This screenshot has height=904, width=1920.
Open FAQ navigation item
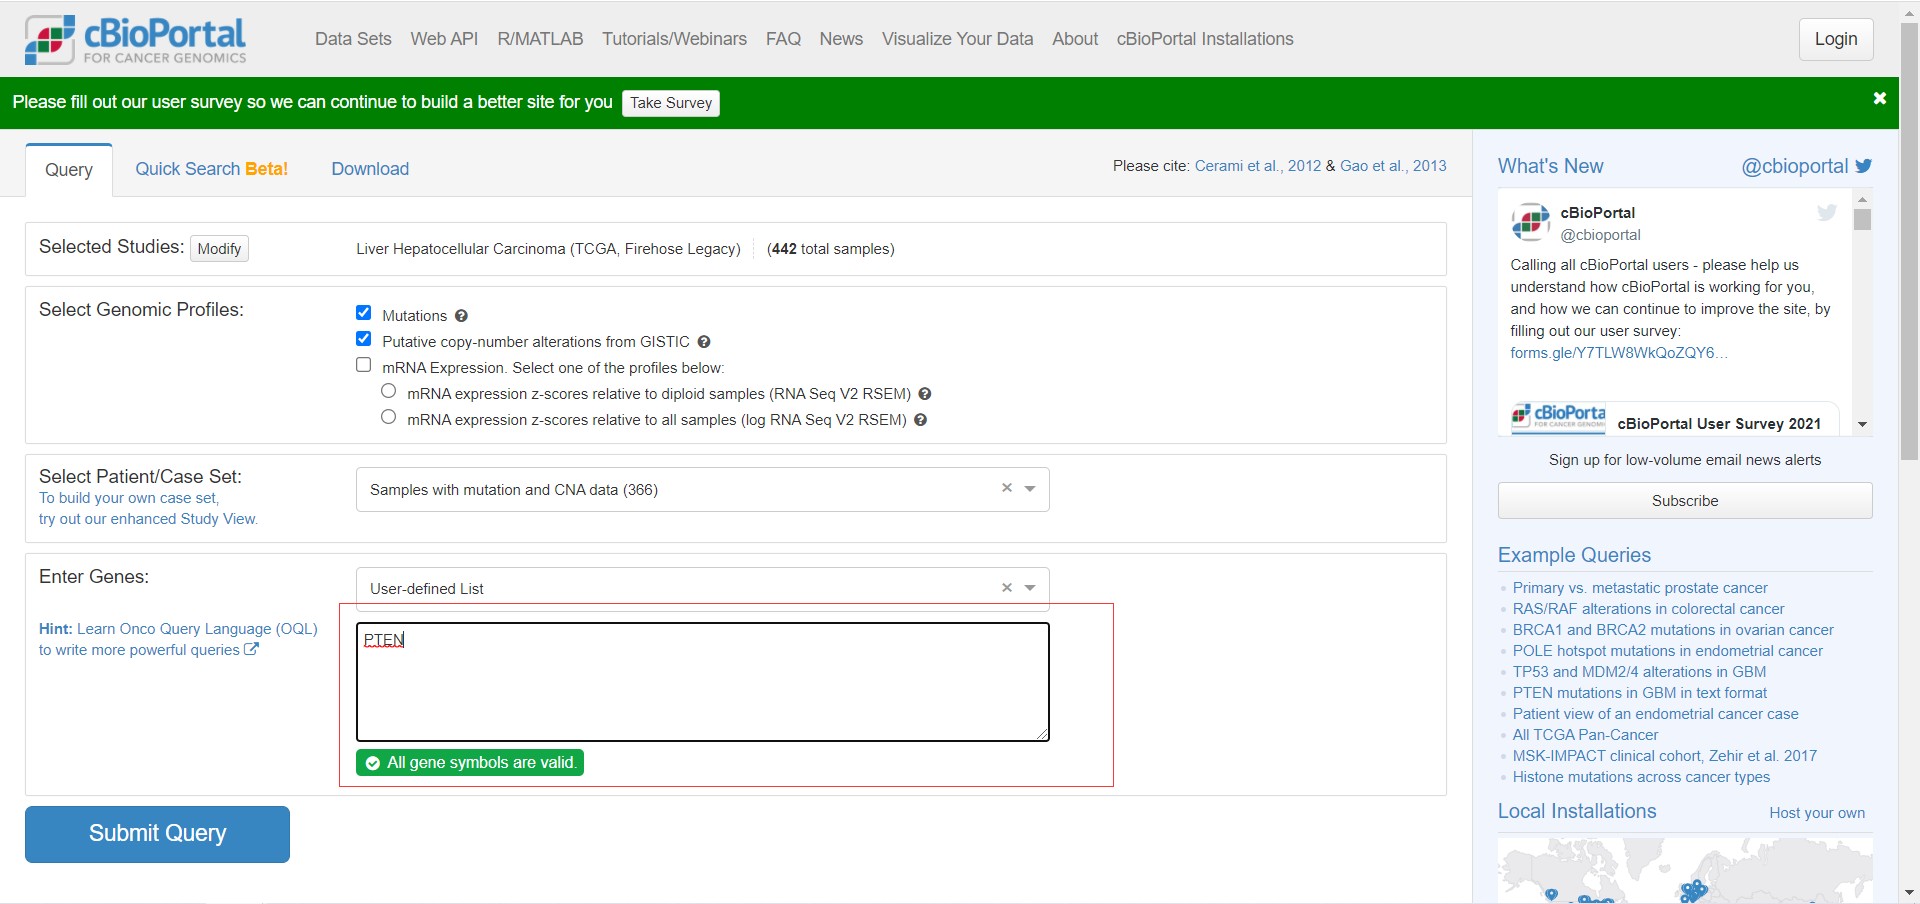point(783,39)
